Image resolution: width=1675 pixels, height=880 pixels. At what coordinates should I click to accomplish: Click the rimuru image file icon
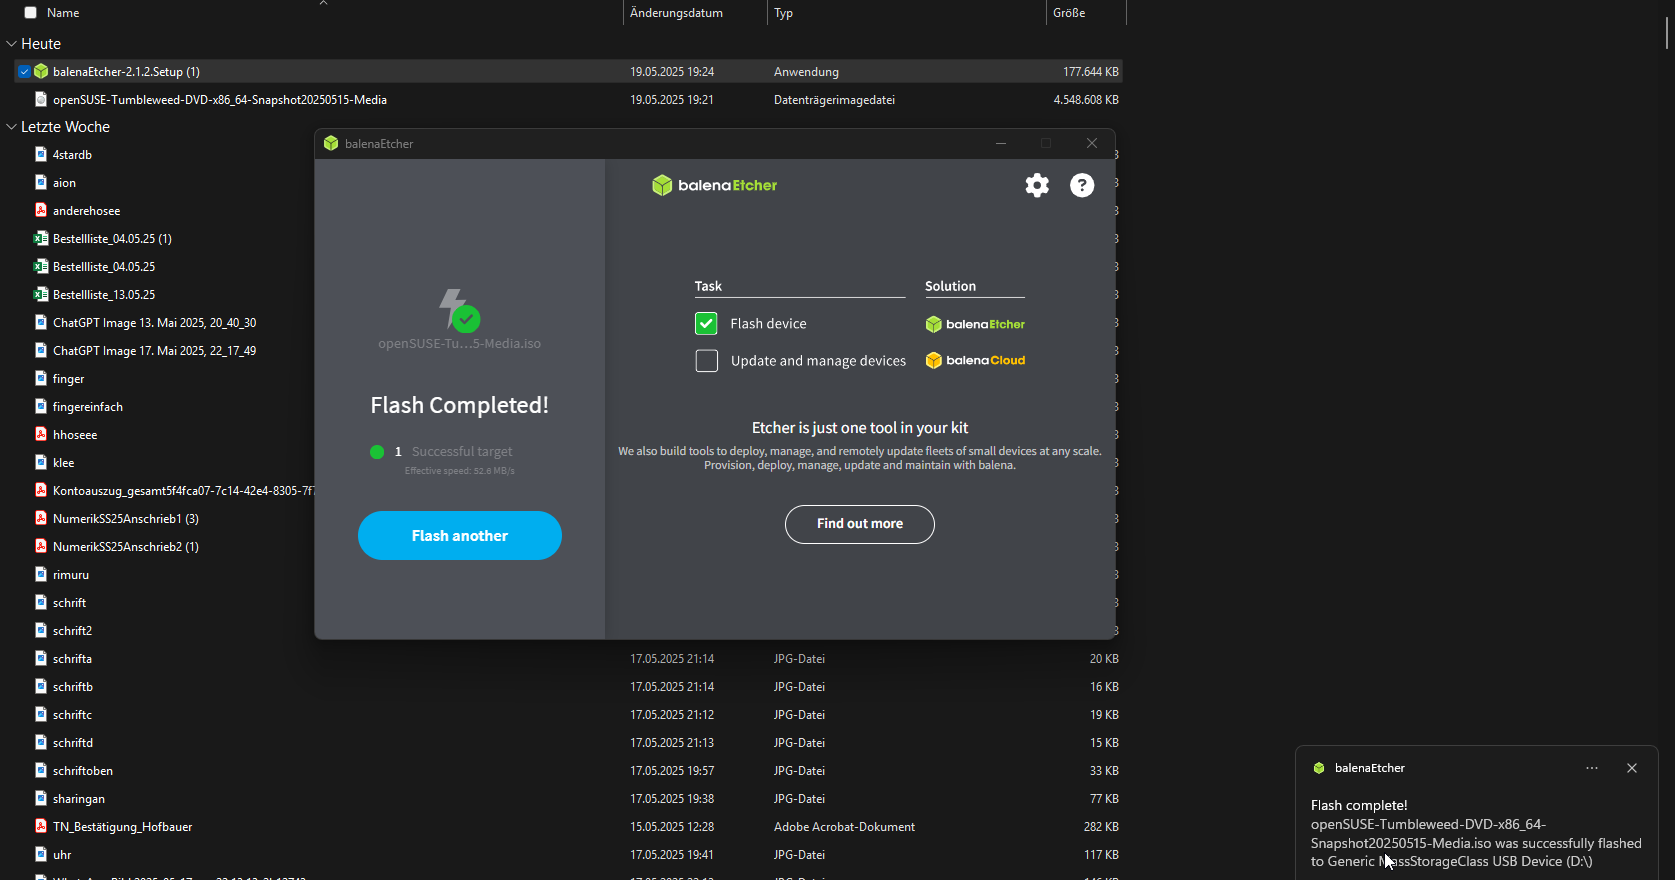41,574
